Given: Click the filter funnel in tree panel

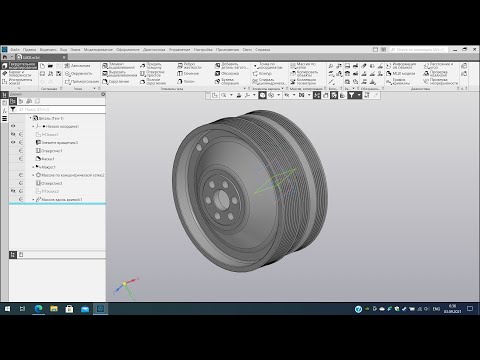Looking at the screenshot, I should point(13,109).
